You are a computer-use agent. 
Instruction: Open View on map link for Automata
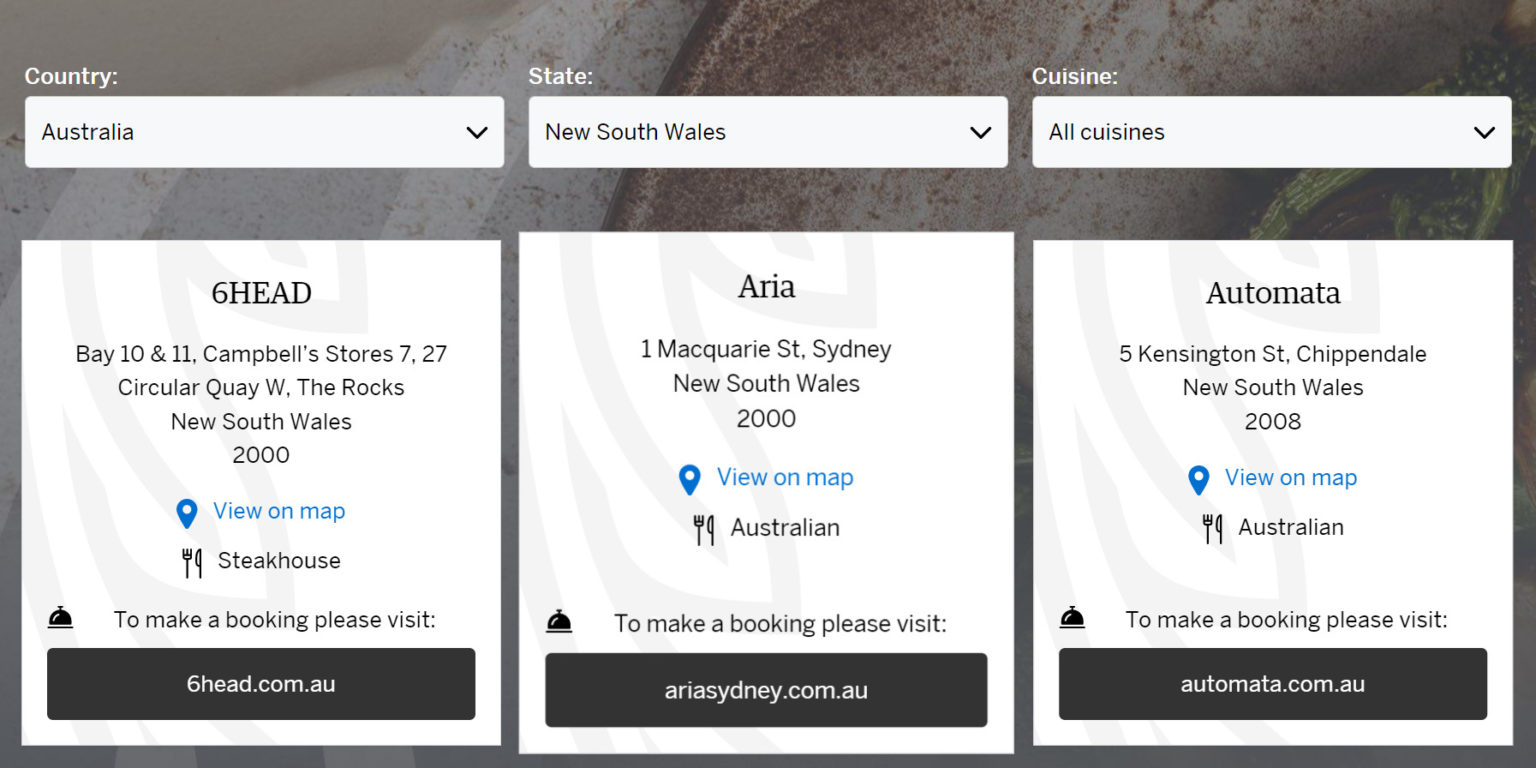(x=1291, y=478)
